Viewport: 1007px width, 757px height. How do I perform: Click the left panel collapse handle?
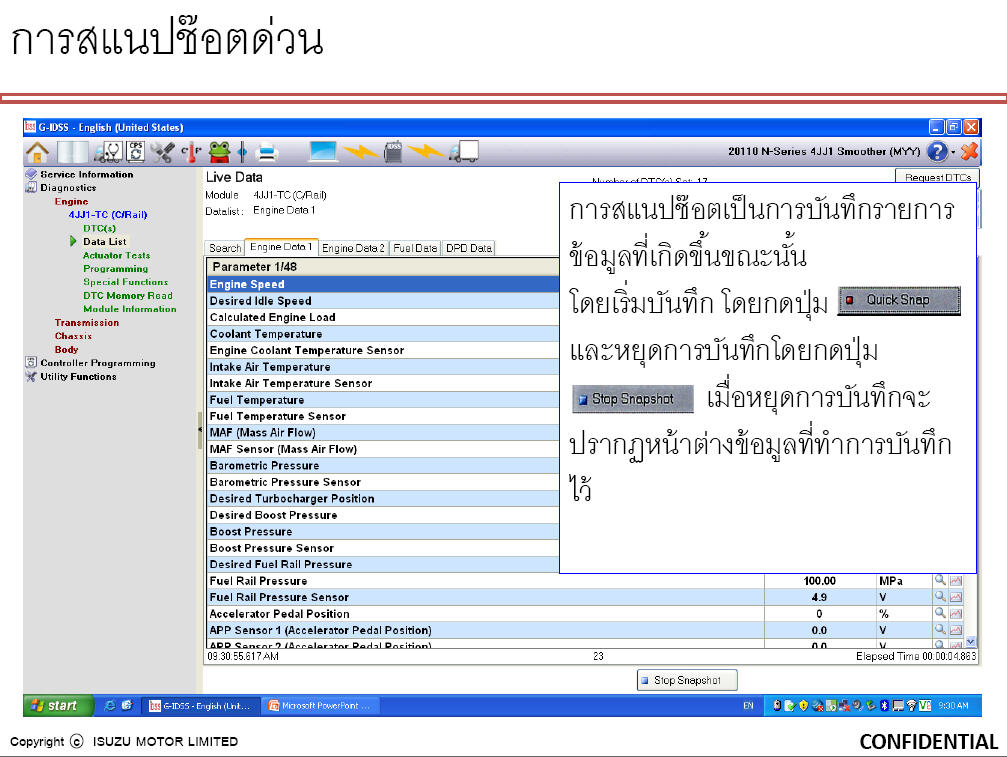199,430
